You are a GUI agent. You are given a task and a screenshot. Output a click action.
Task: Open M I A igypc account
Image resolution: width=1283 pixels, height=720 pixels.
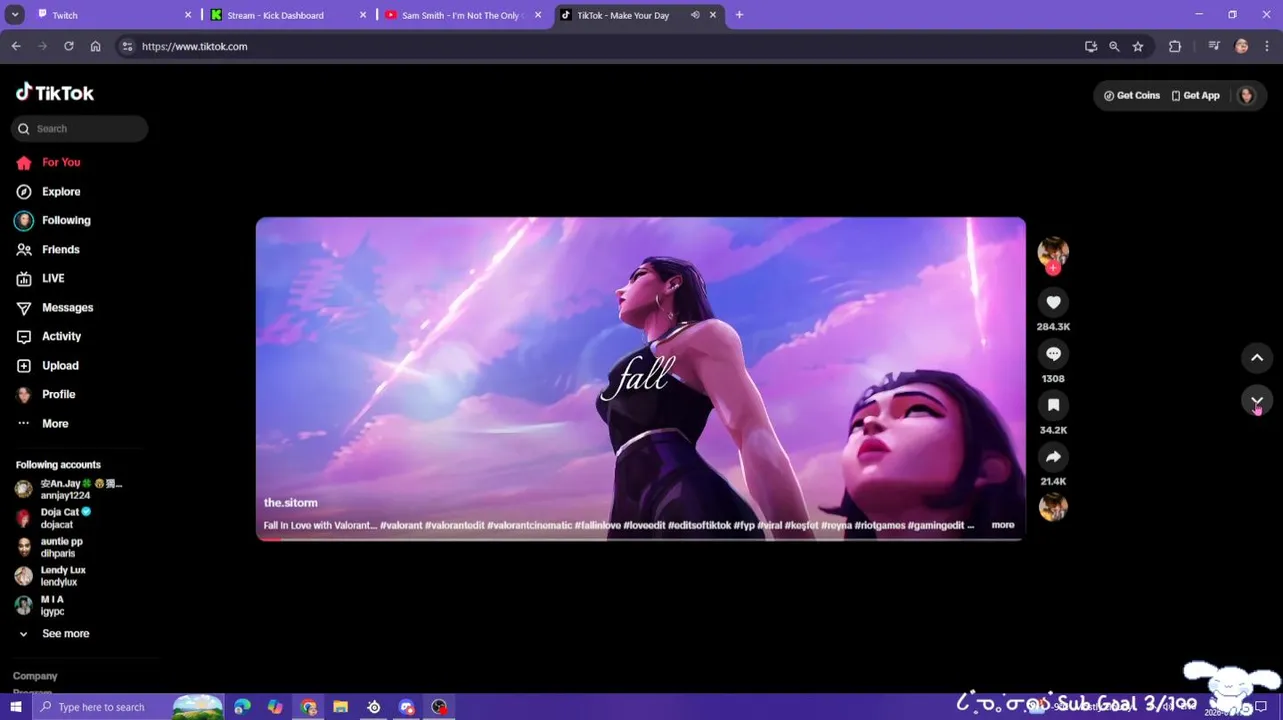click(40, 605)
